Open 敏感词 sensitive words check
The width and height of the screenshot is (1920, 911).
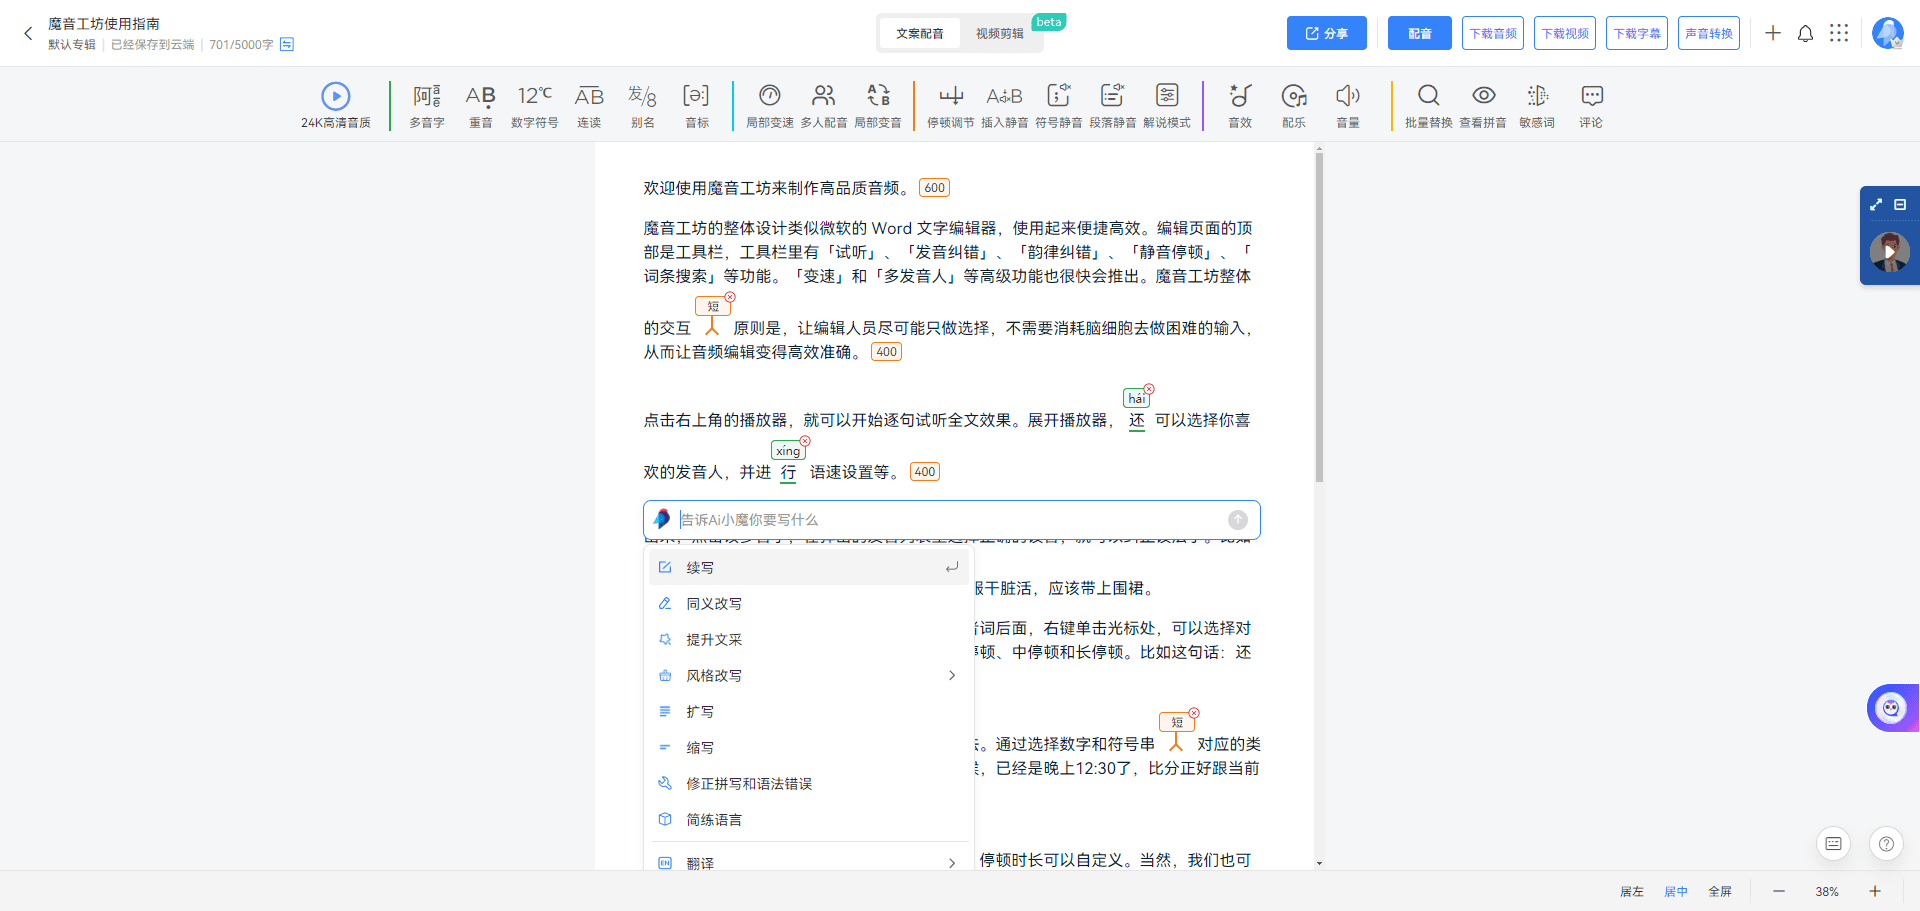click(1537, 106)
